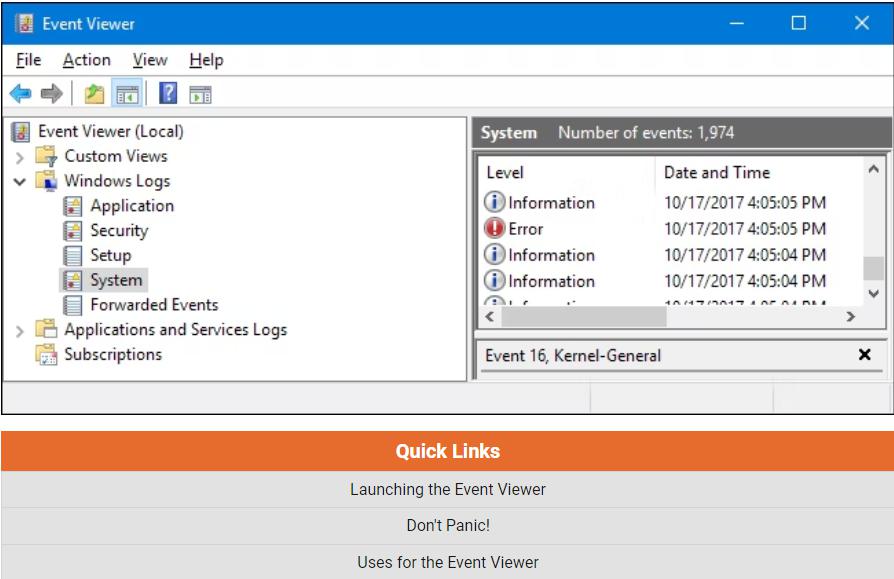
Task: Select the Setup log
Action: [x=111, y=255]
